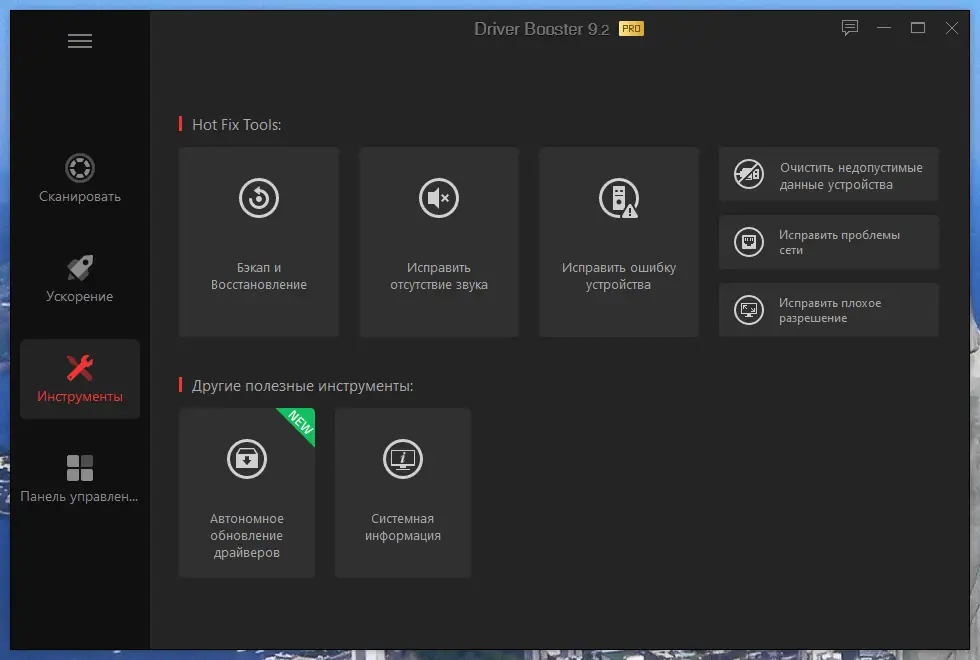Click the Hot Fix Tools heading
This screenshot has width=980, height=660.
click(236, 124)
